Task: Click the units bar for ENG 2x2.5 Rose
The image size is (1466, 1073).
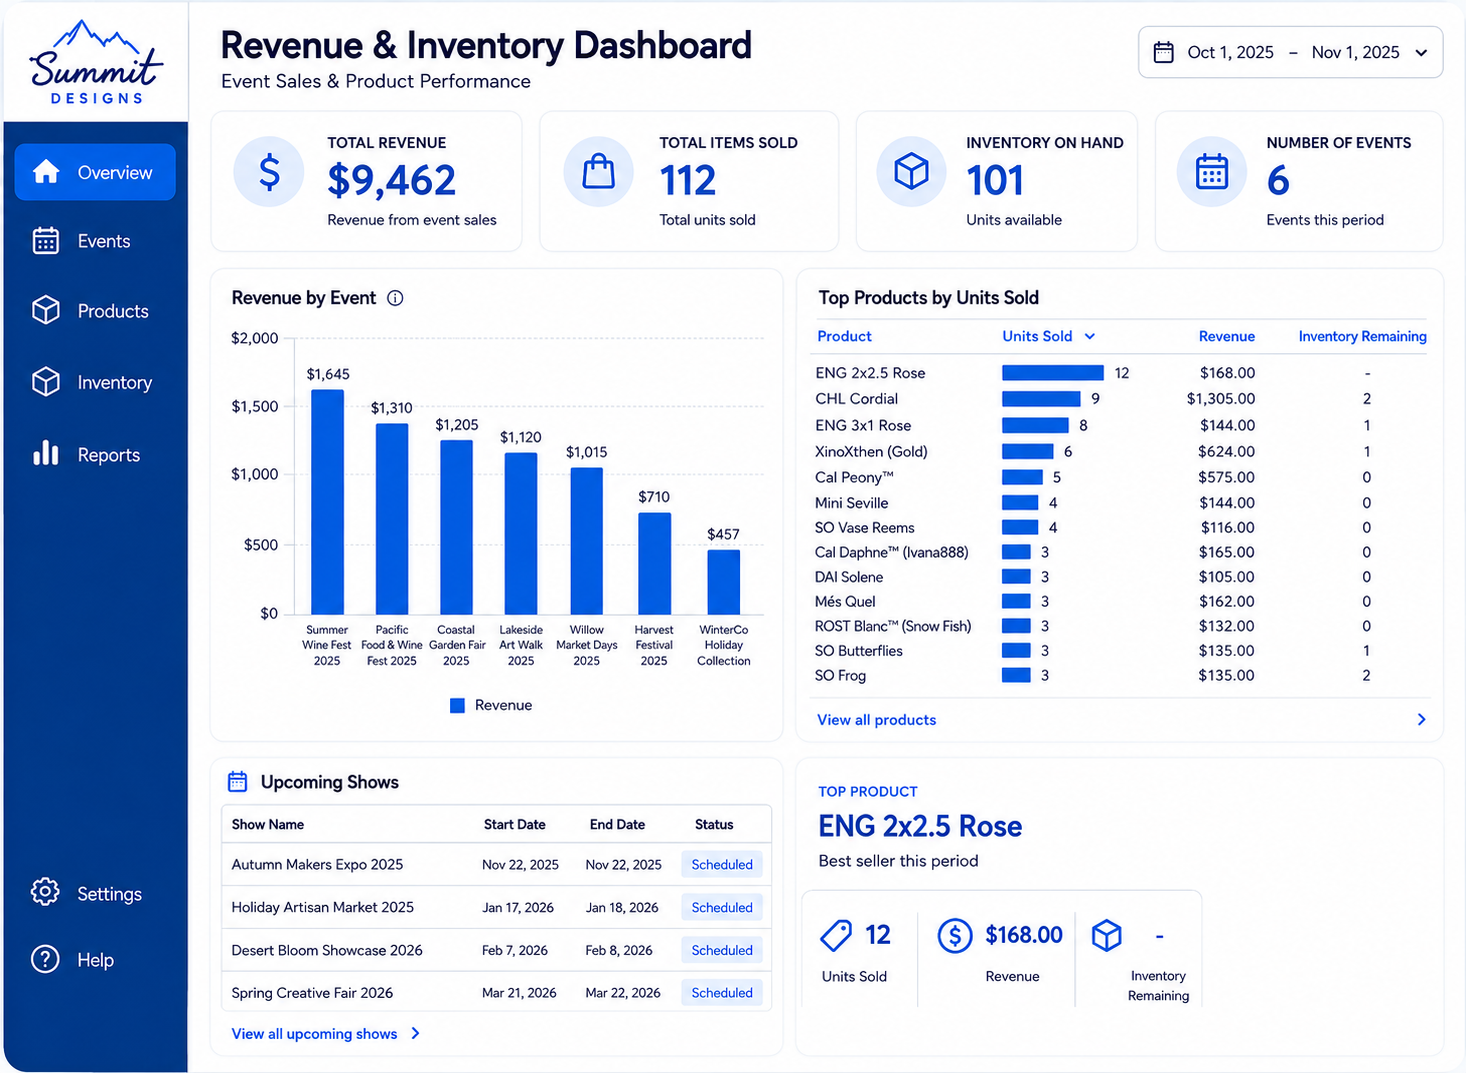Action: coord(1053,373)
